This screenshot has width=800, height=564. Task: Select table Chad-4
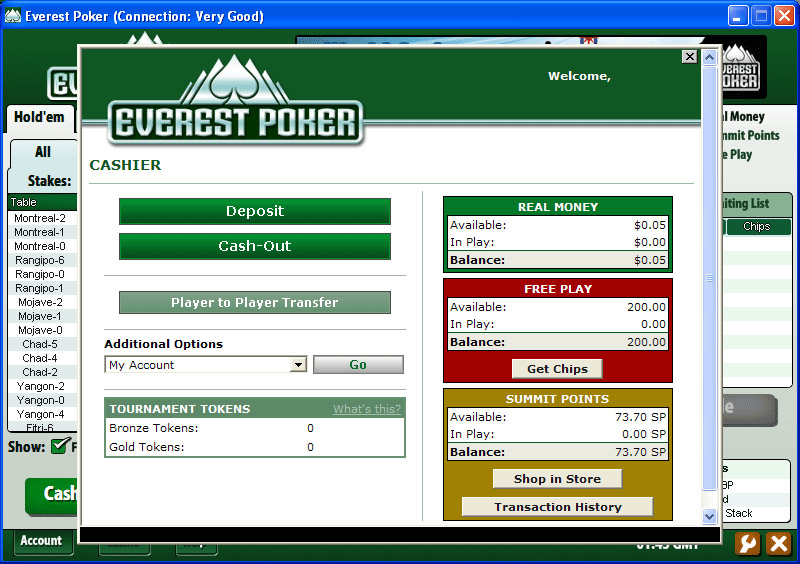40,358
